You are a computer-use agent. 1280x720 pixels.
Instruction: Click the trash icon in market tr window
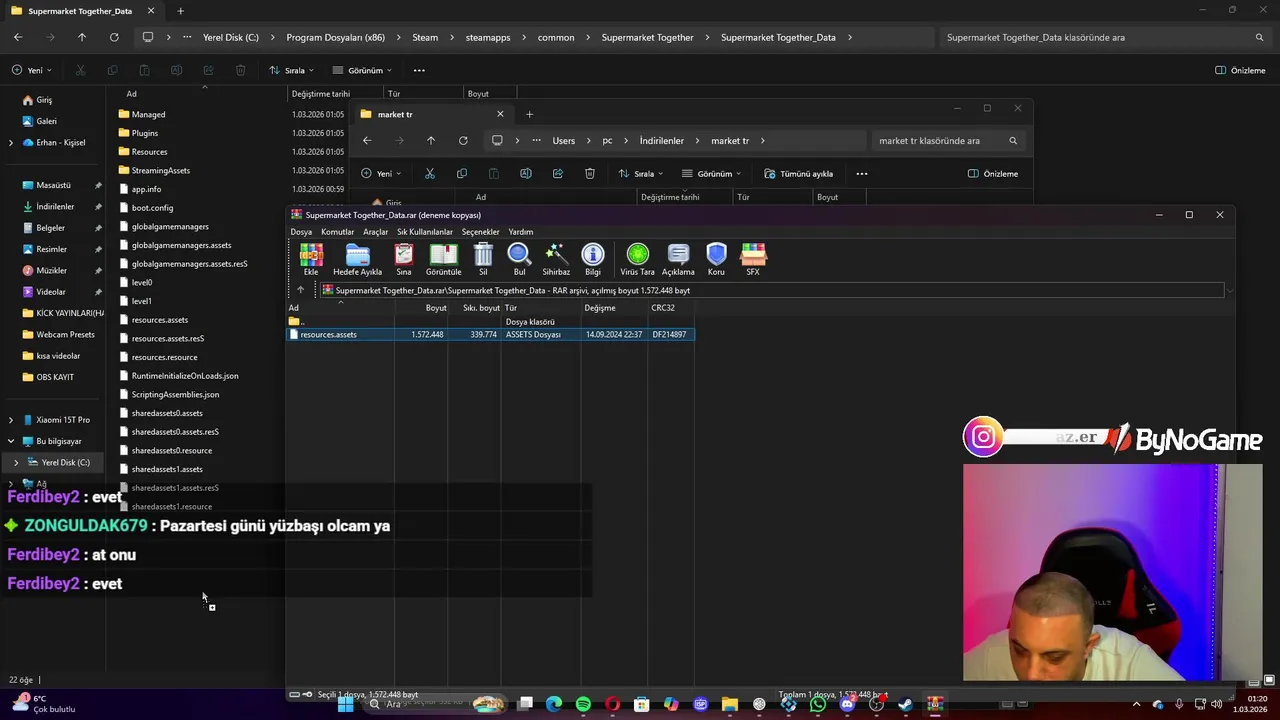coord(590,174)
